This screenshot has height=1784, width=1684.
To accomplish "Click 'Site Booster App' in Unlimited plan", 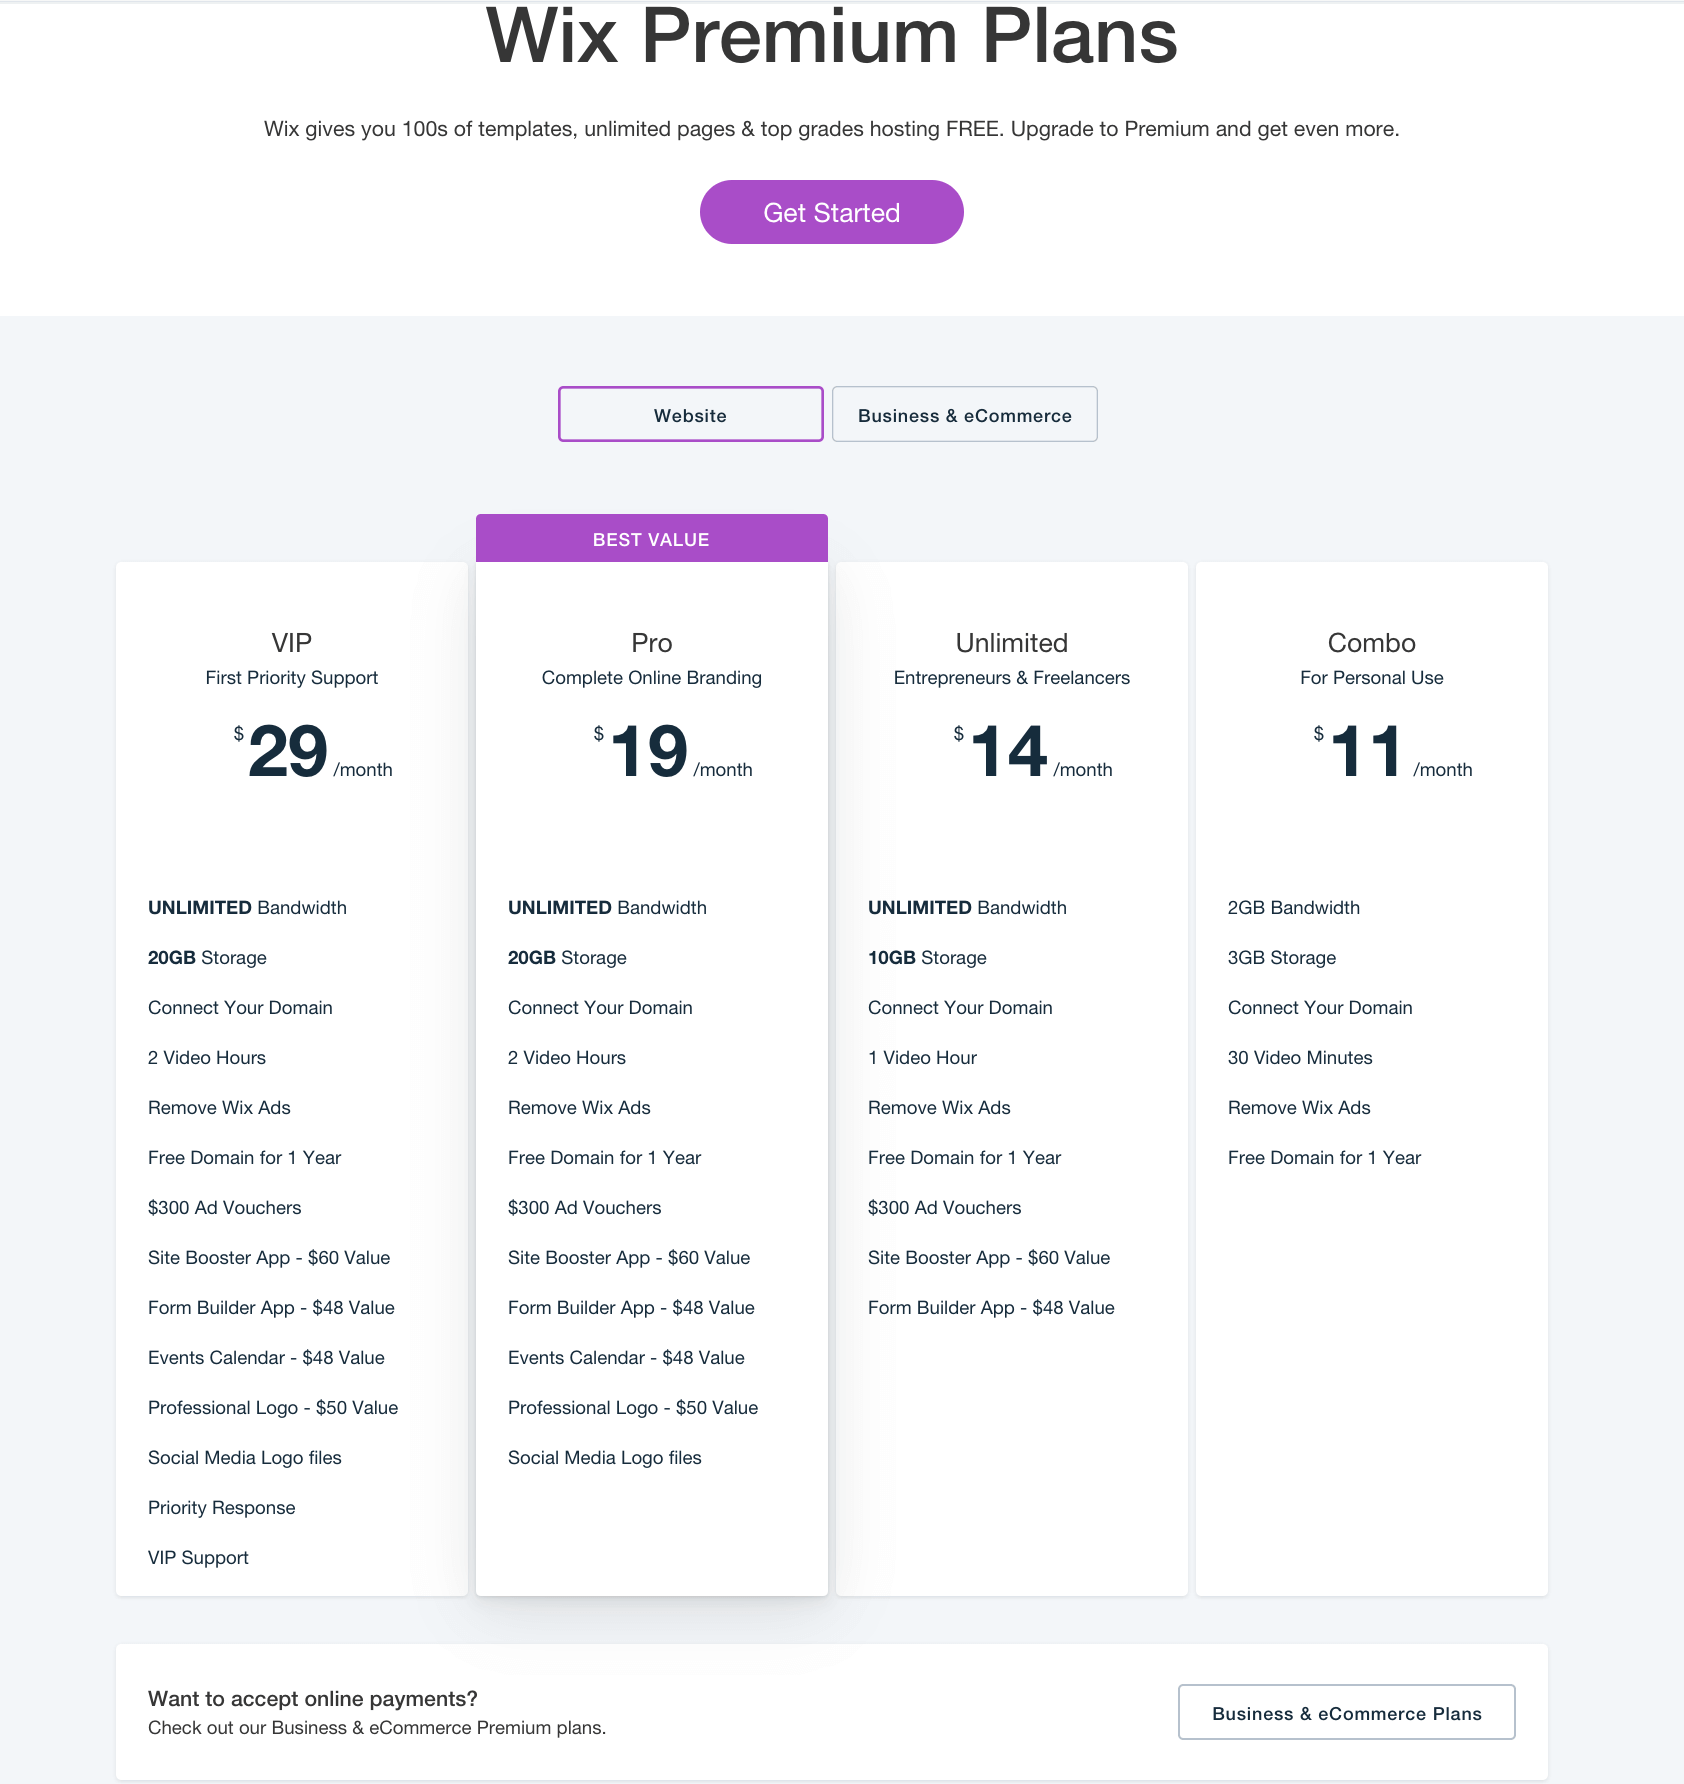I will tap(989, 1257).
